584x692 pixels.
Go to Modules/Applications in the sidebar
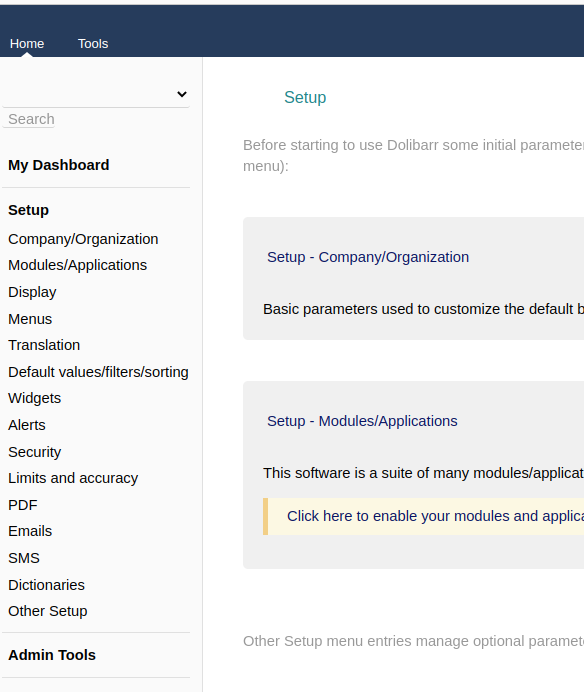[x=77, y=265]
